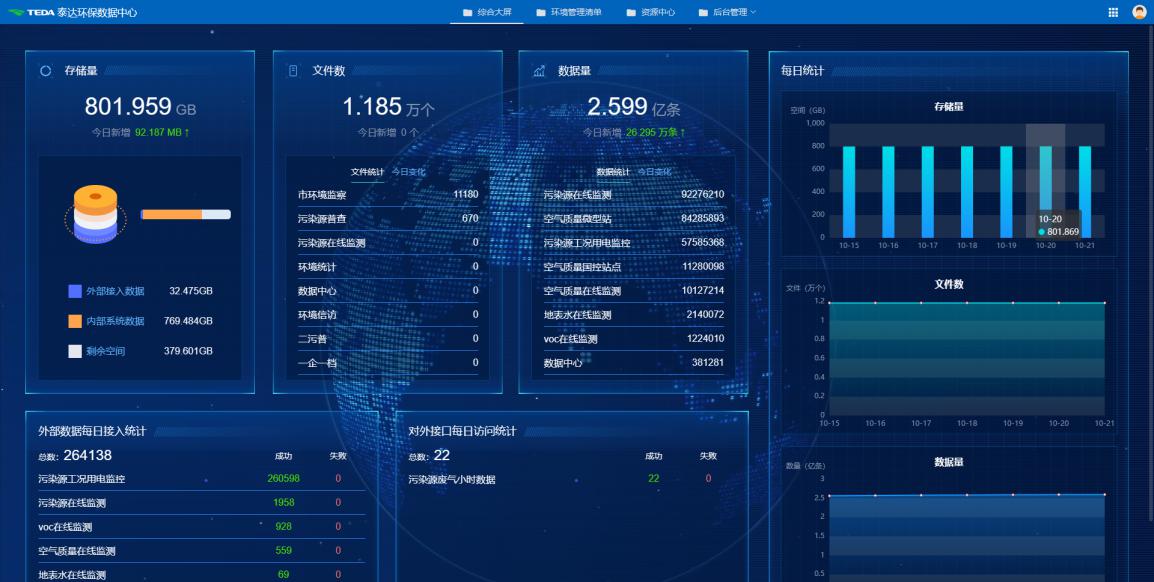This screenshot has width=1154, height=582.
Task: Click the folder icon beside 资源中心
Action: (x=630, y=13)
